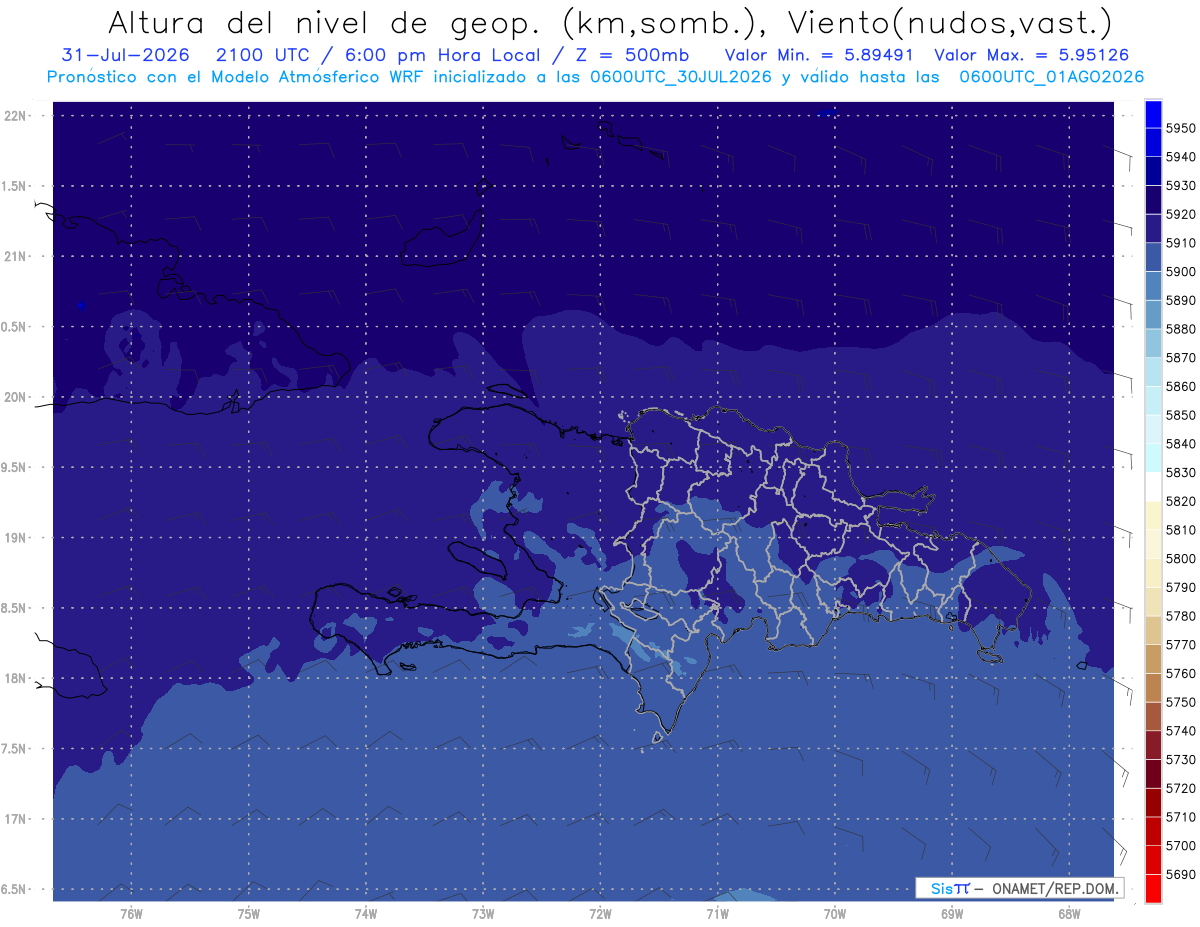Click the 18N latitude axis label
Screen dimensions: 1200x927
click(16, 679)
